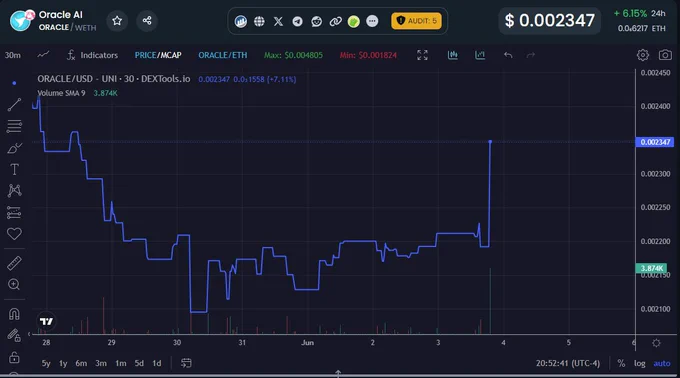
Task: Open the share icon next to the star
Action: (x=147, y=20)
